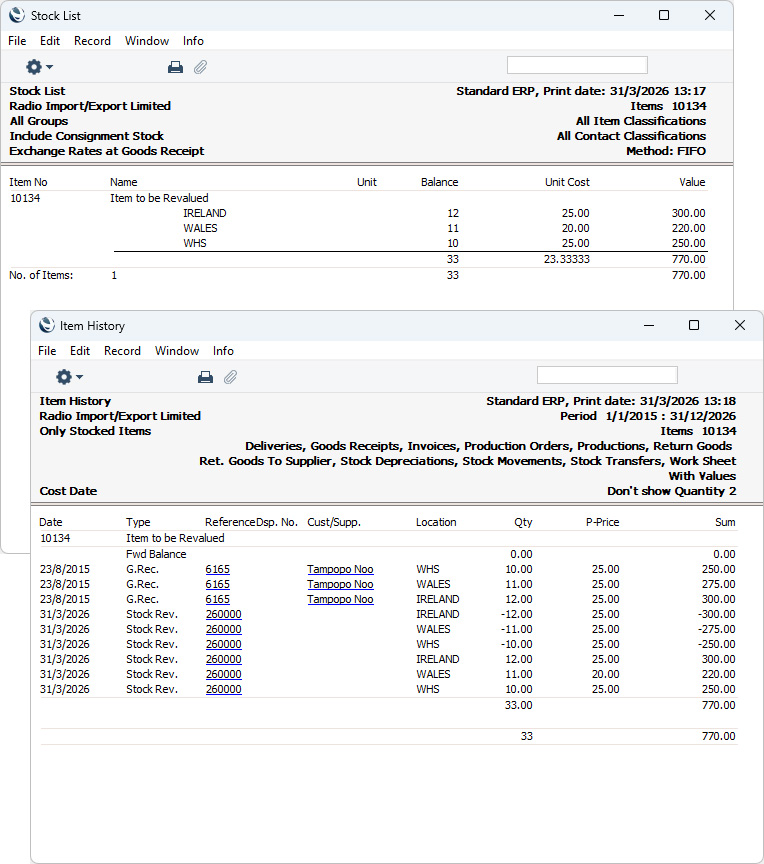Open attachments paperclip in Item History

coord(230,377)
